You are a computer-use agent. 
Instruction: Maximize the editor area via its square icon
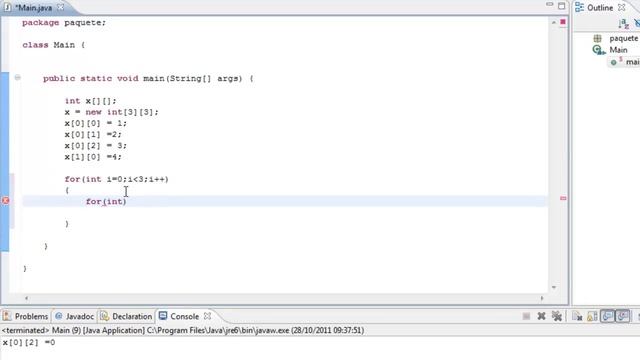(x=562, y=6)
